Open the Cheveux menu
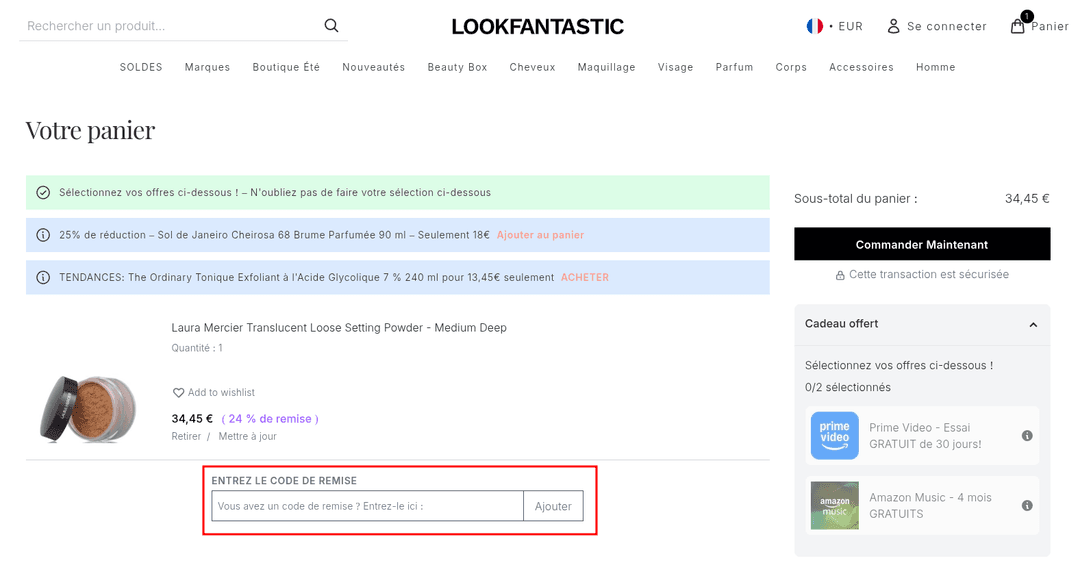This screenshot has width=1080, height=572. 532,67
